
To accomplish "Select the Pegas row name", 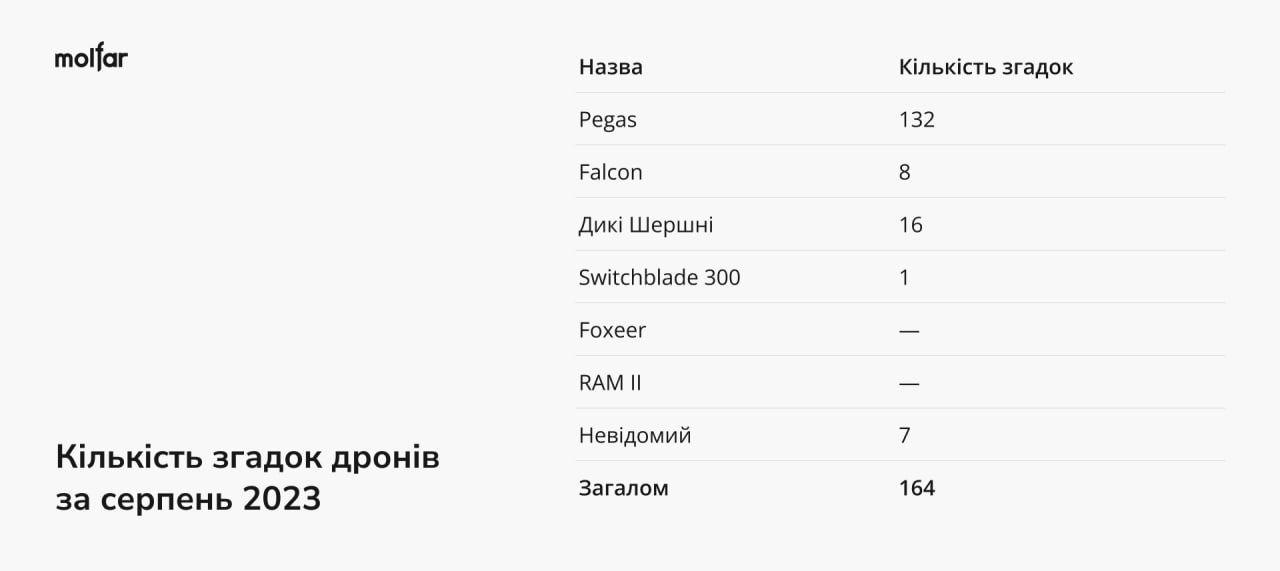I will coord(607,120).
